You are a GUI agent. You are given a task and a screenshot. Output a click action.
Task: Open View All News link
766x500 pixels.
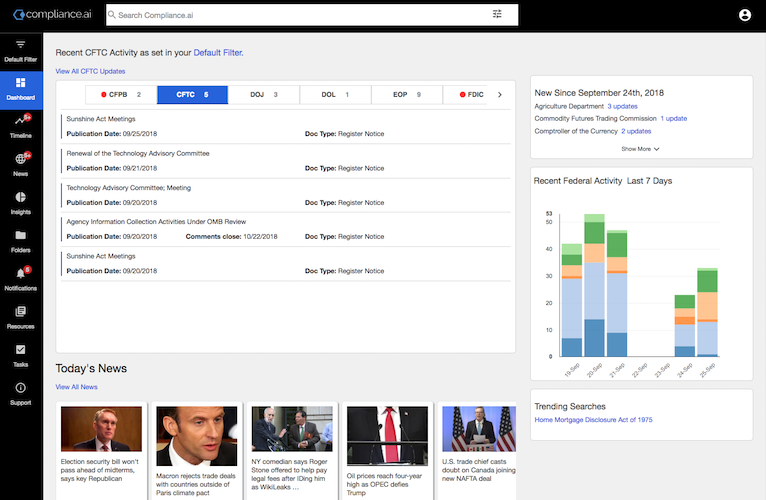[x=76, y=387]
